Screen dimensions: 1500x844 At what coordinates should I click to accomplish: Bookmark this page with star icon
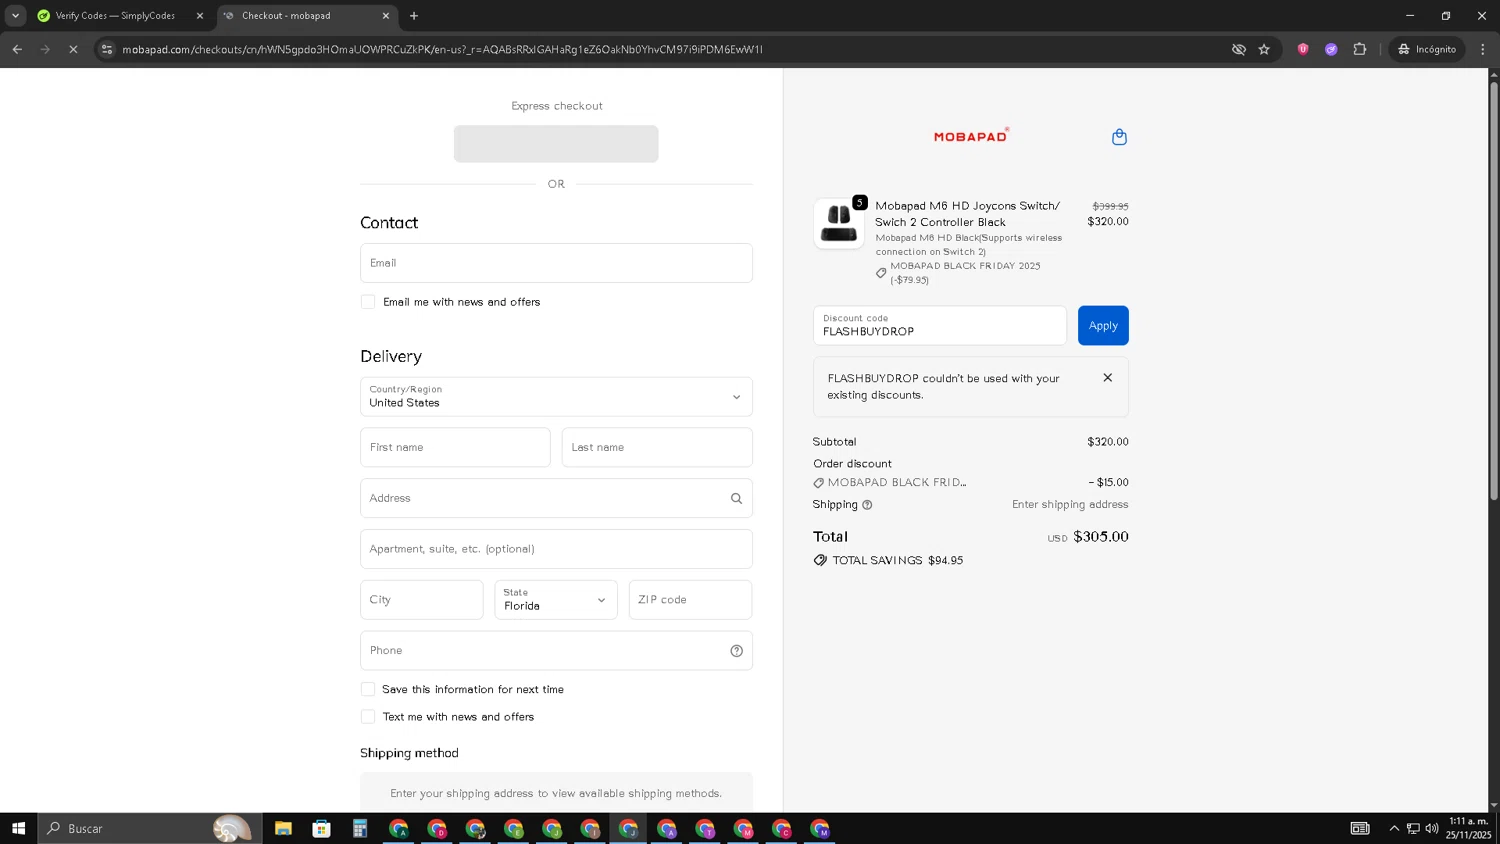coord(1264,49)
